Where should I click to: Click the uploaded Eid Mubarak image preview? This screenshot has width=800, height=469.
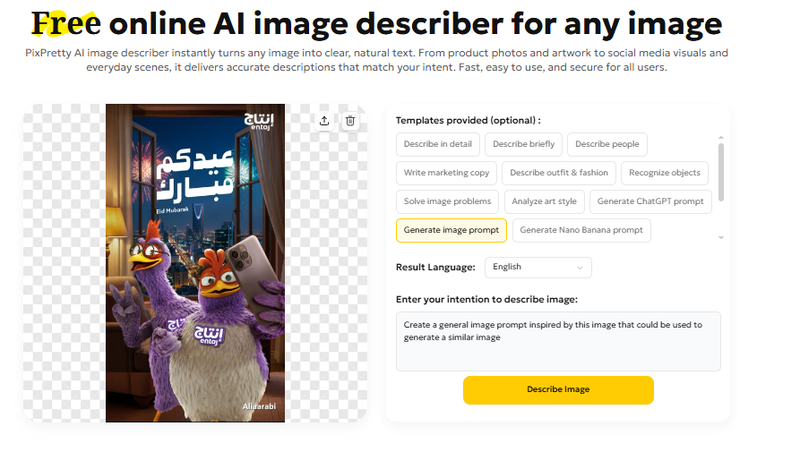click(195, 263)
